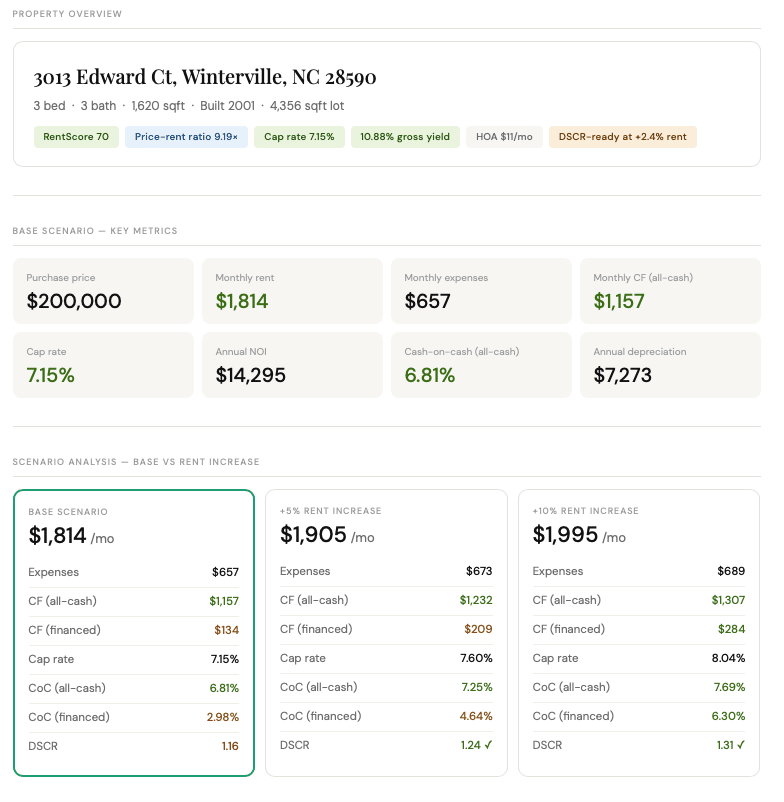The width and height of the screenshot is (784, 802).
Task: Select the Annual depreciation $7,273 card
Action: (x=670, y=365)
